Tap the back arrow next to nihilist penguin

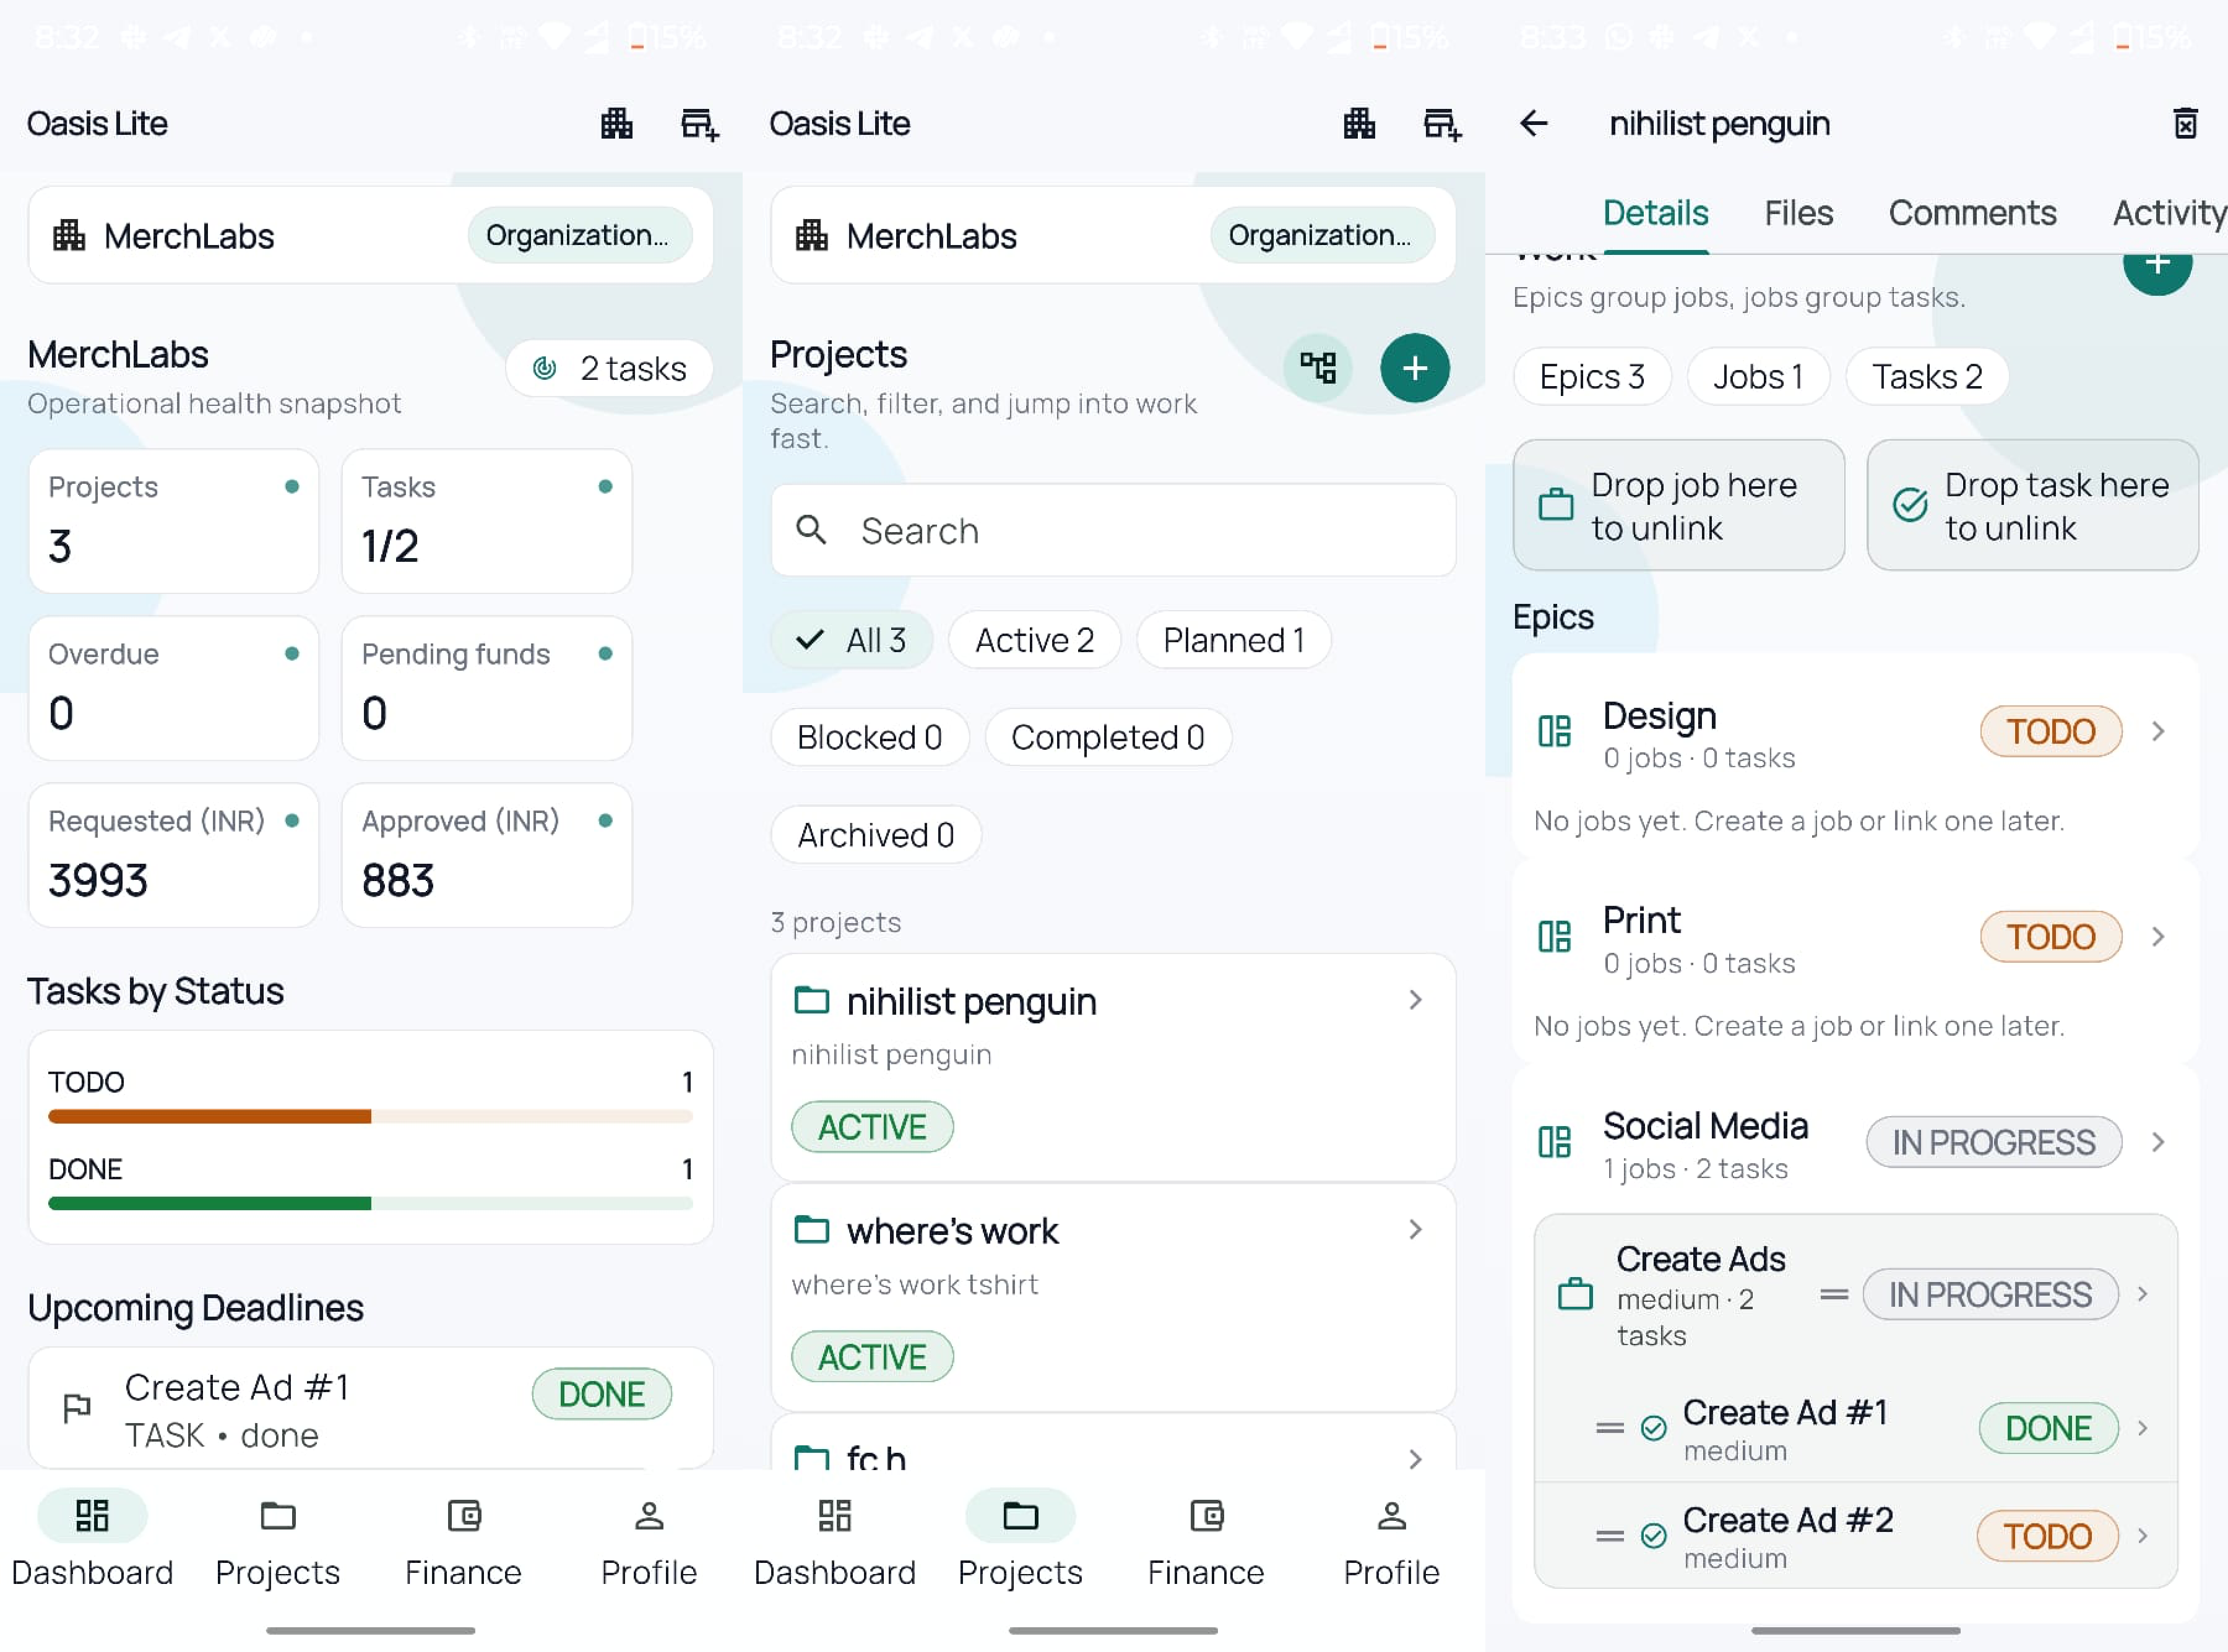pyautogui.click(x=1534, y=123)
